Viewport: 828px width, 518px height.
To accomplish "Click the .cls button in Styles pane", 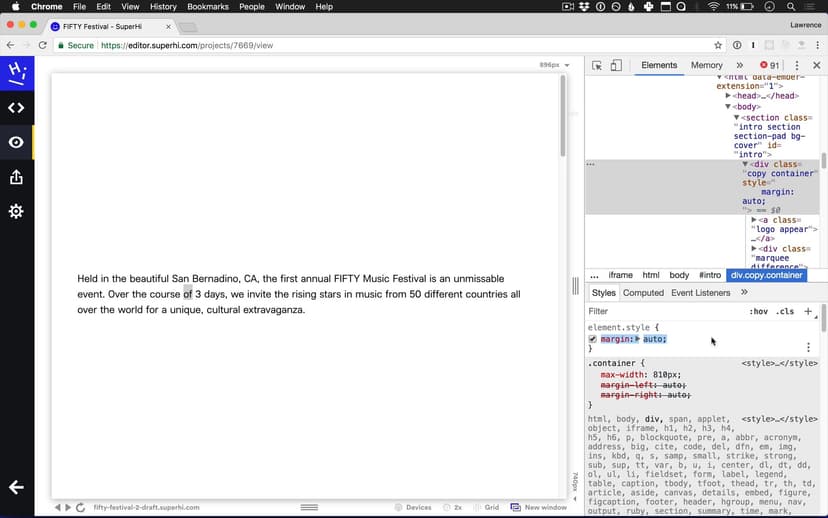I will click(785, 311).
